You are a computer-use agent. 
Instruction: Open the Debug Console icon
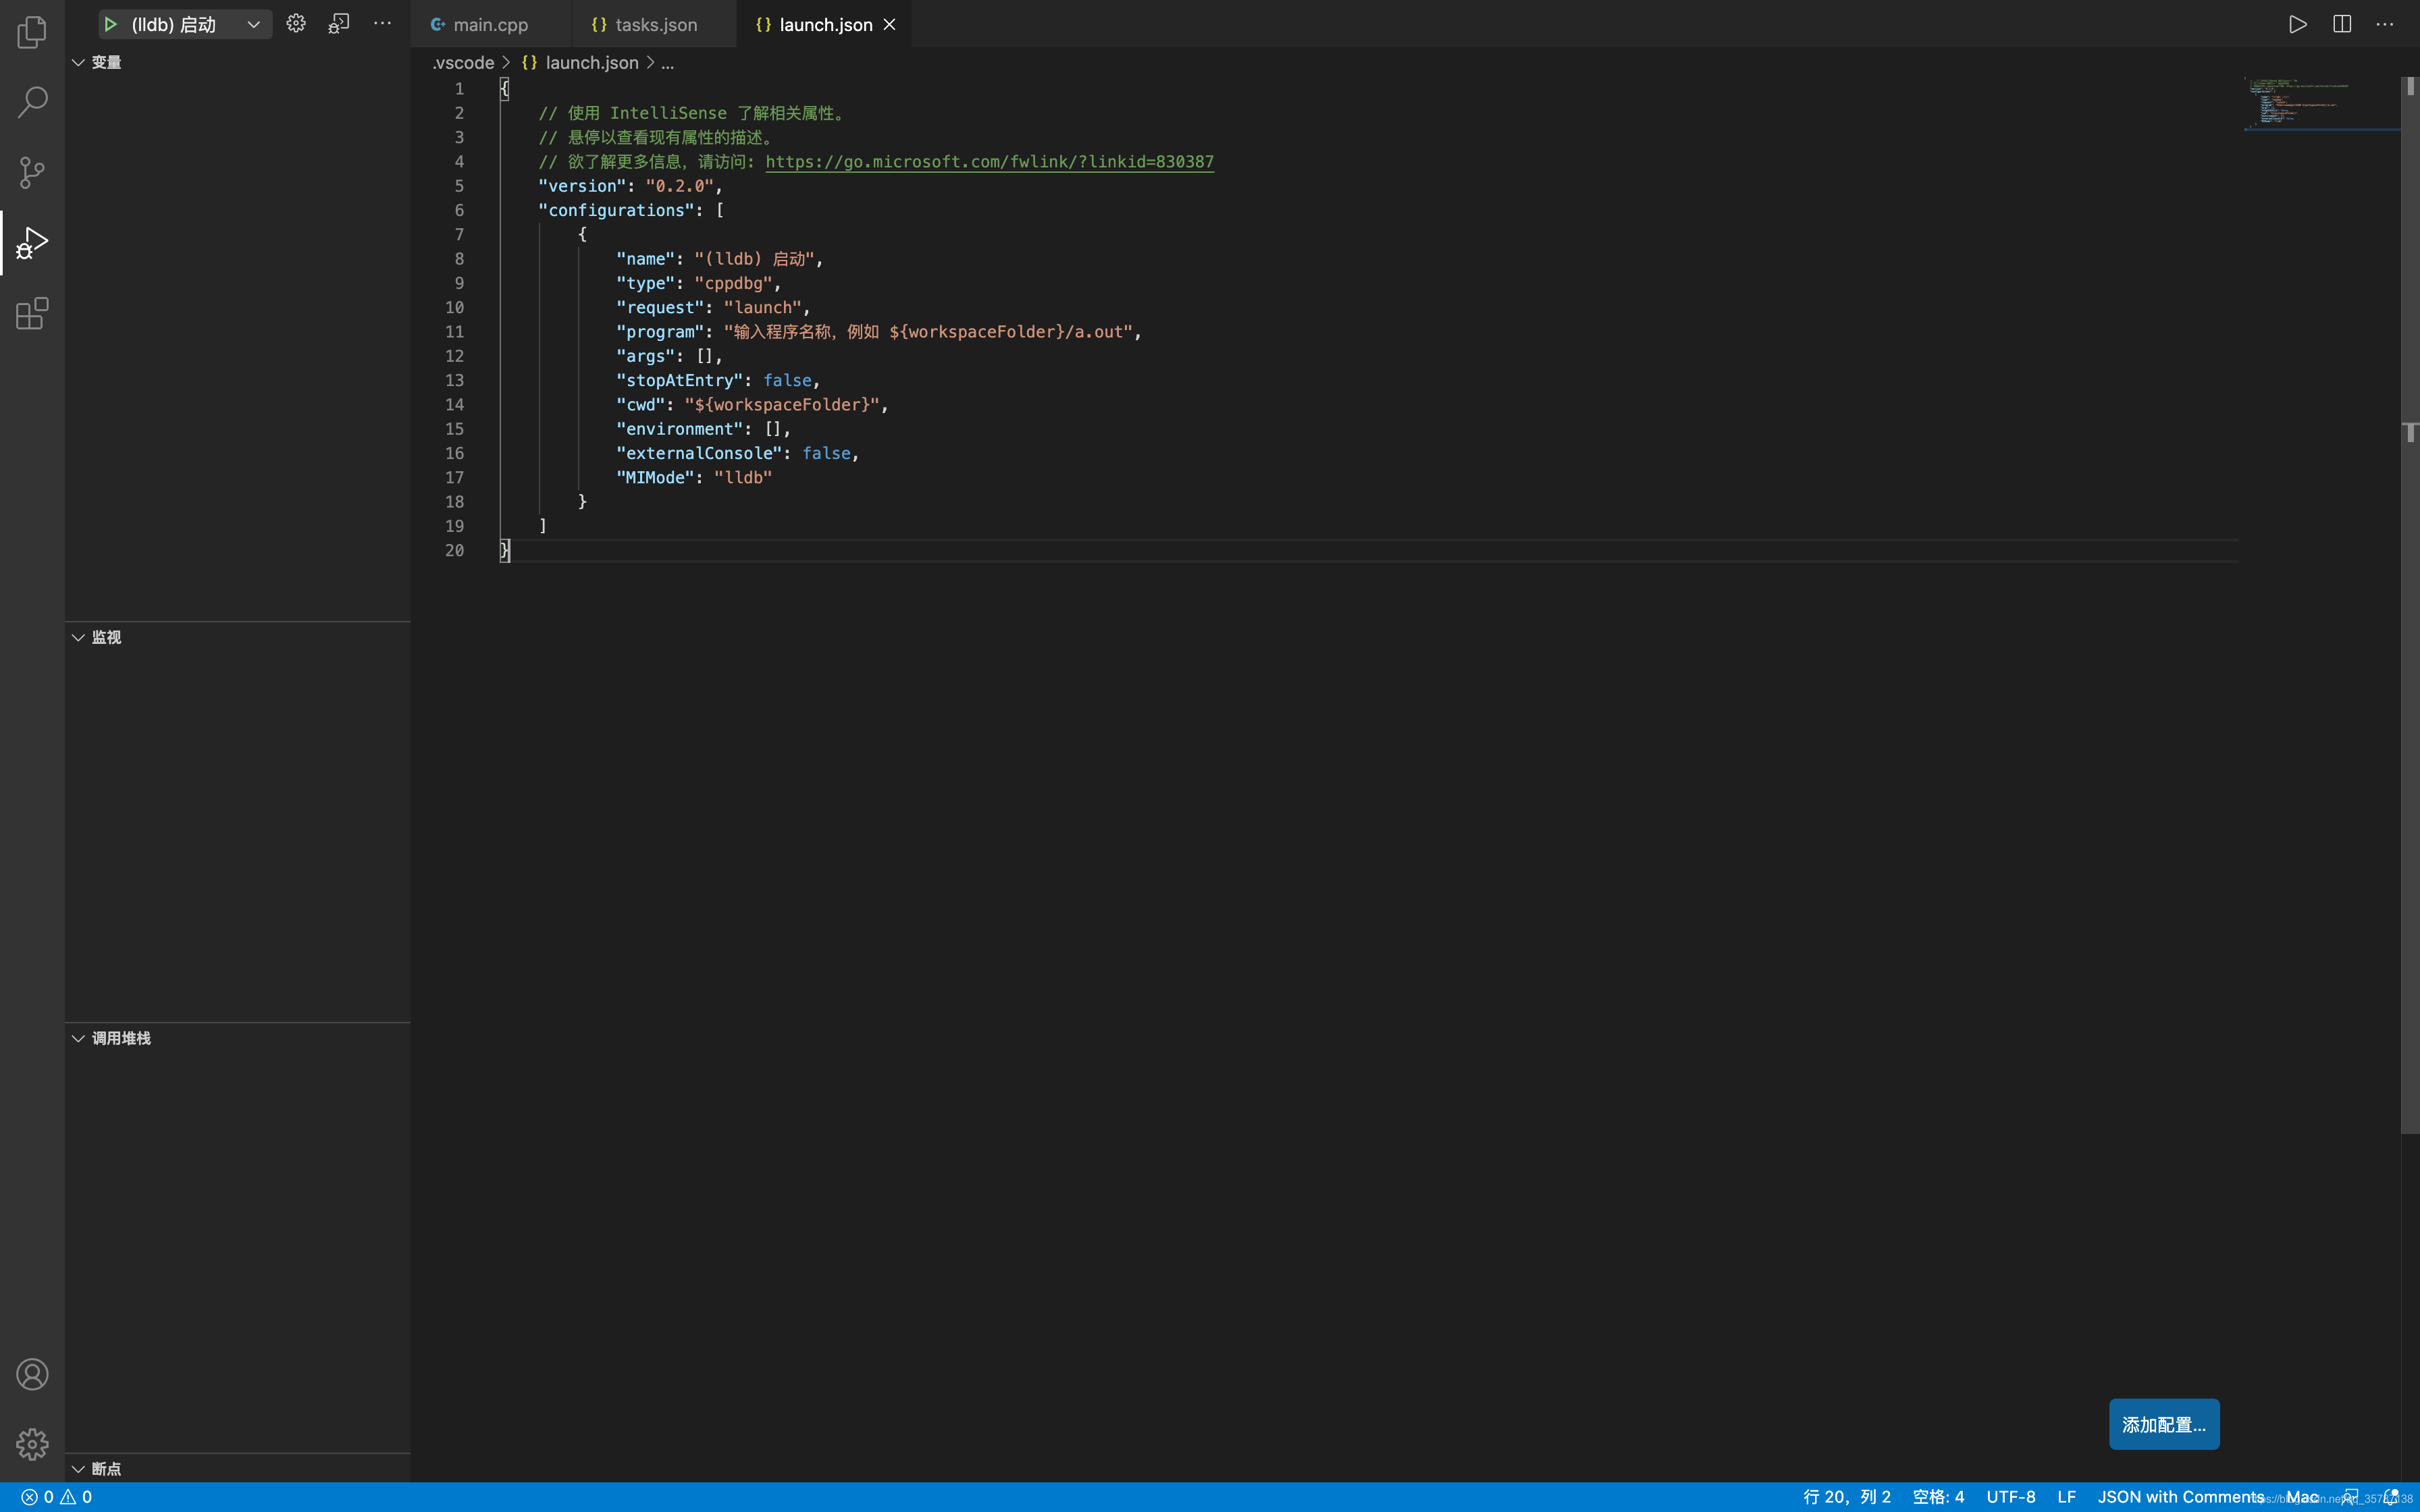pos(339,24)
